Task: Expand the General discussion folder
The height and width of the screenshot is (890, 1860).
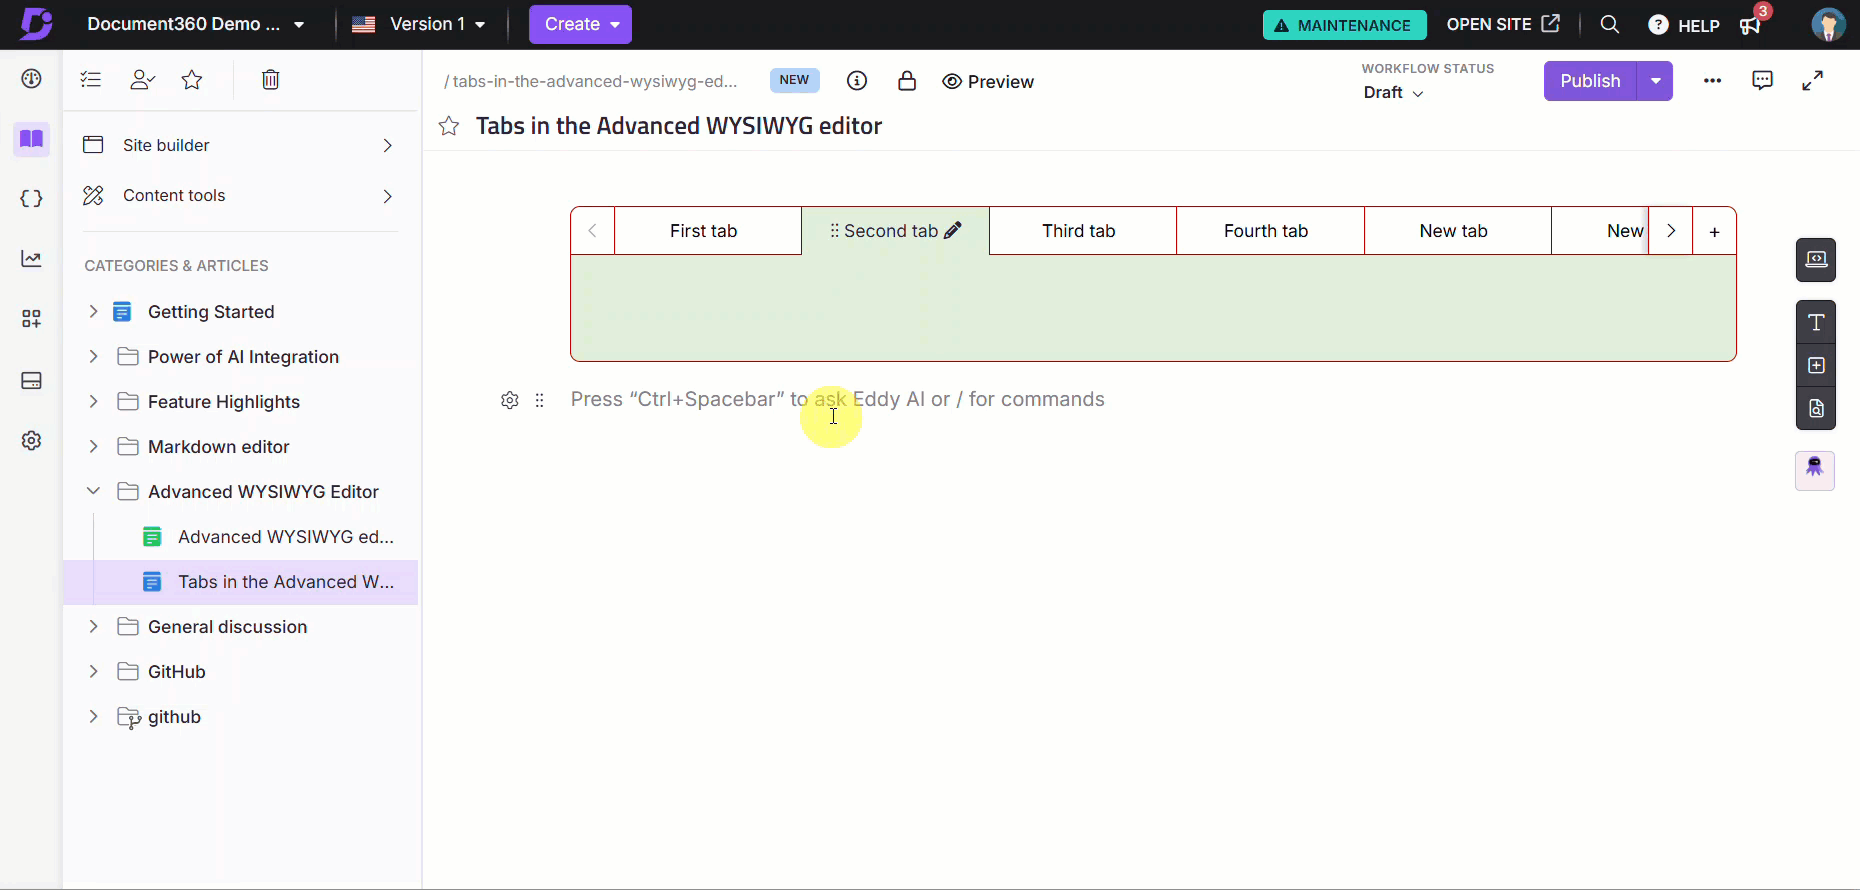Action: pos(93,627)
